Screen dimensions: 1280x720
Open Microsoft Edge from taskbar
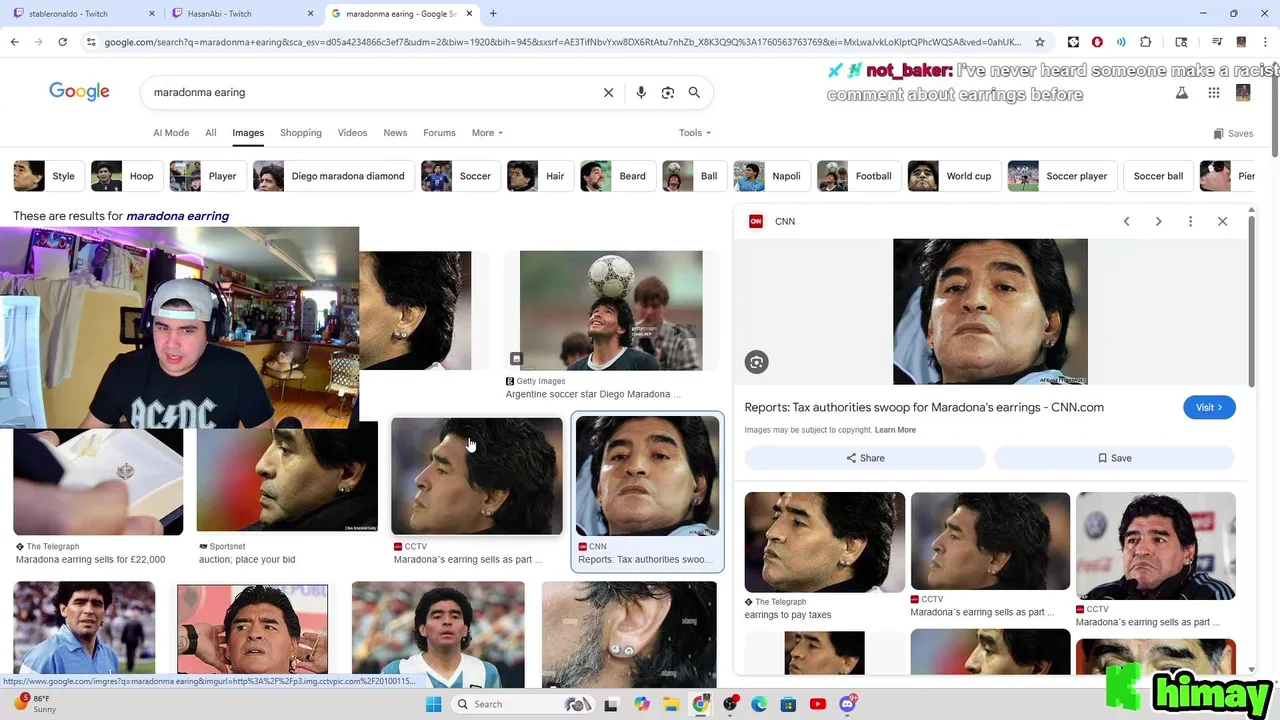[x=759, y=704]
